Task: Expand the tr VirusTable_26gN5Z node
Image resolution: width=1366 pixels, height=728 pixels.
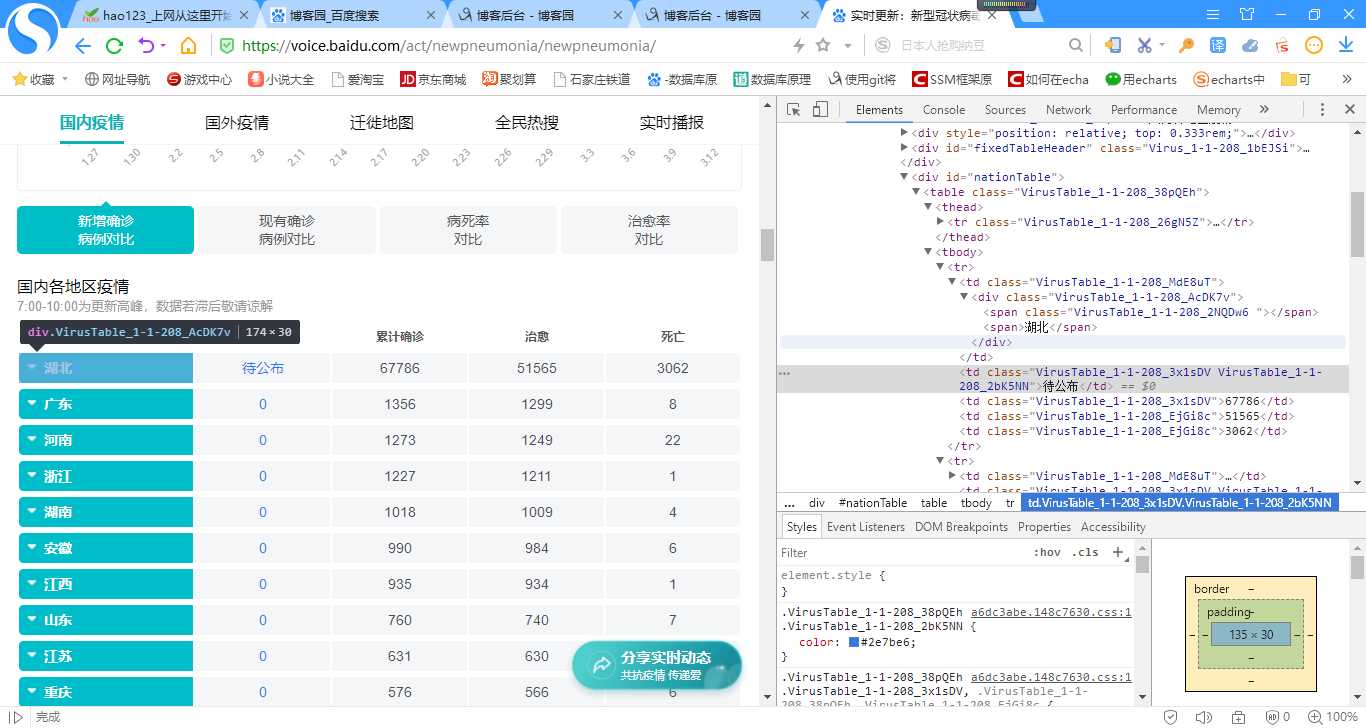Action: (940, 222)
